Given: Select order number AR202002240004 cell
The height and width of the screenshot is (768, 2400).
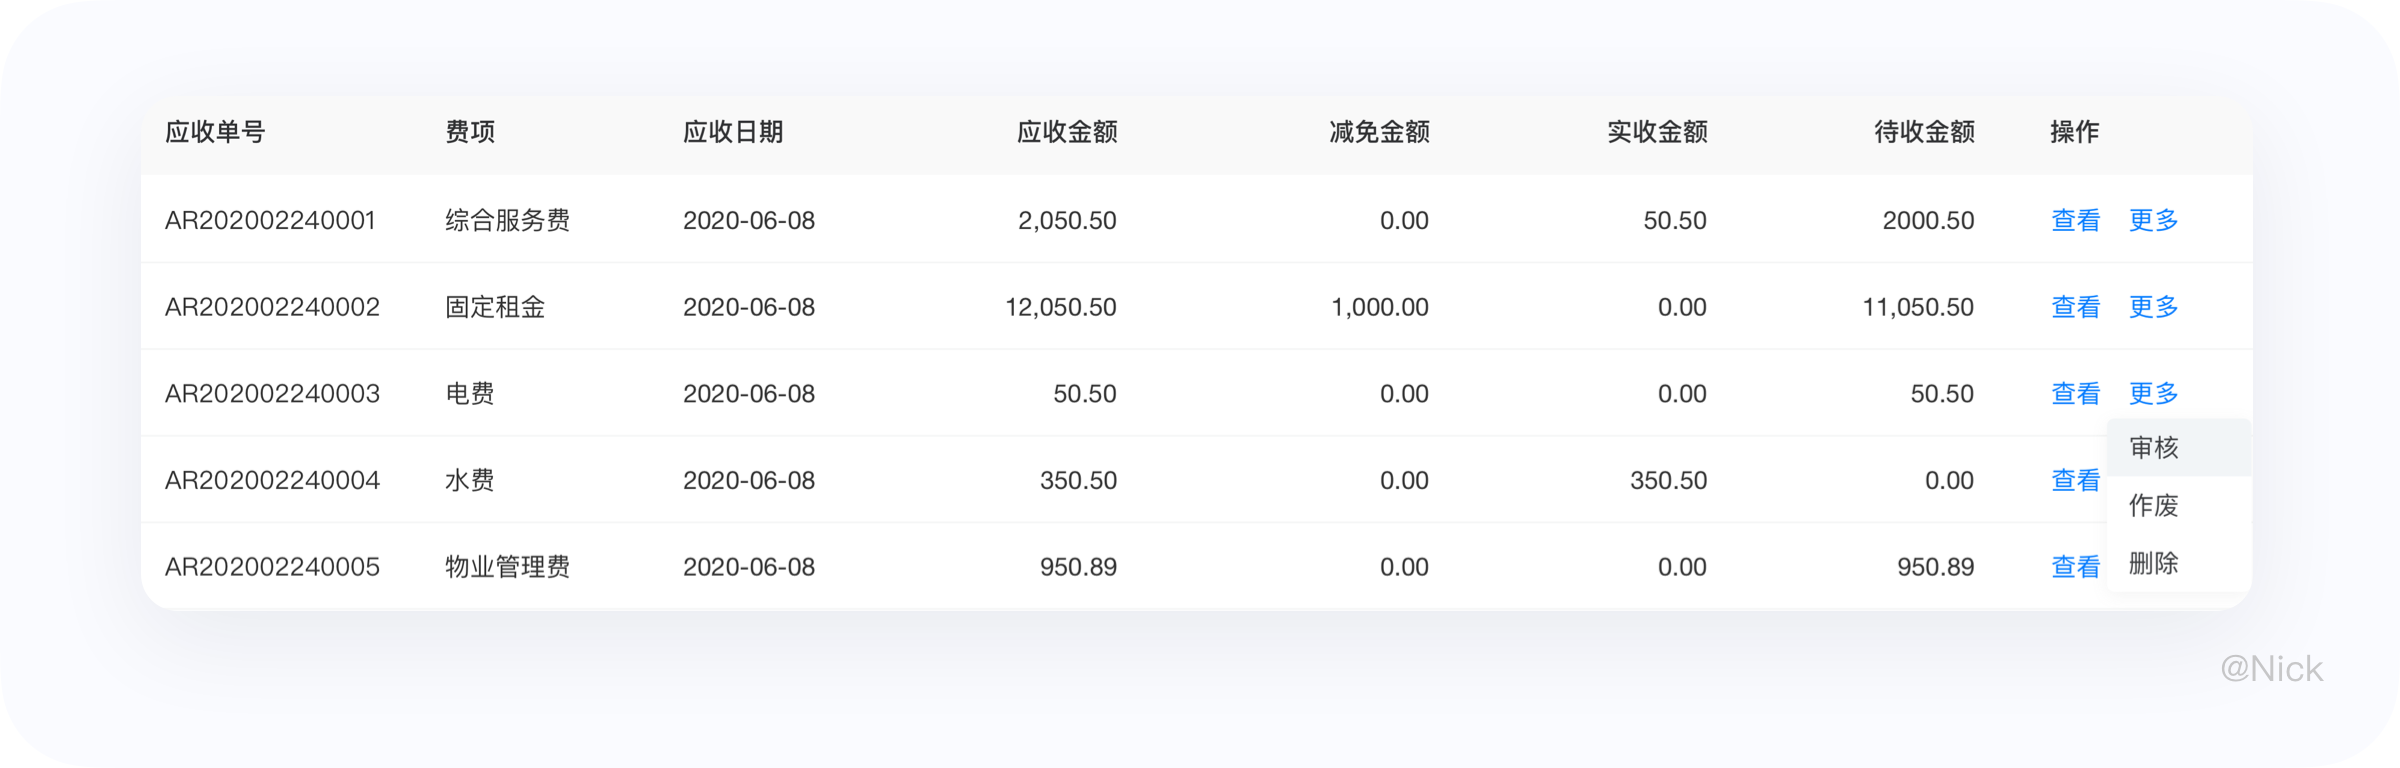Looking at the screenshot, I should click(x=272, y=481).
